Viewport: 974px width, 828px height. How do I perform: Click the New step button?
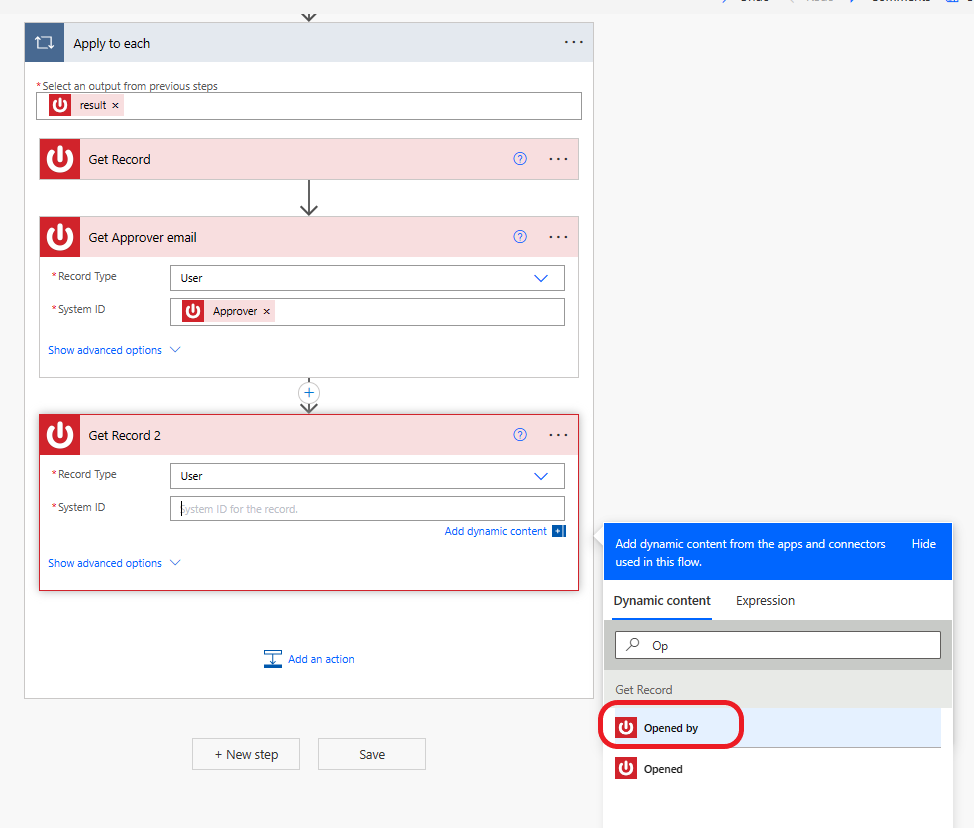(x=246, y=754)
